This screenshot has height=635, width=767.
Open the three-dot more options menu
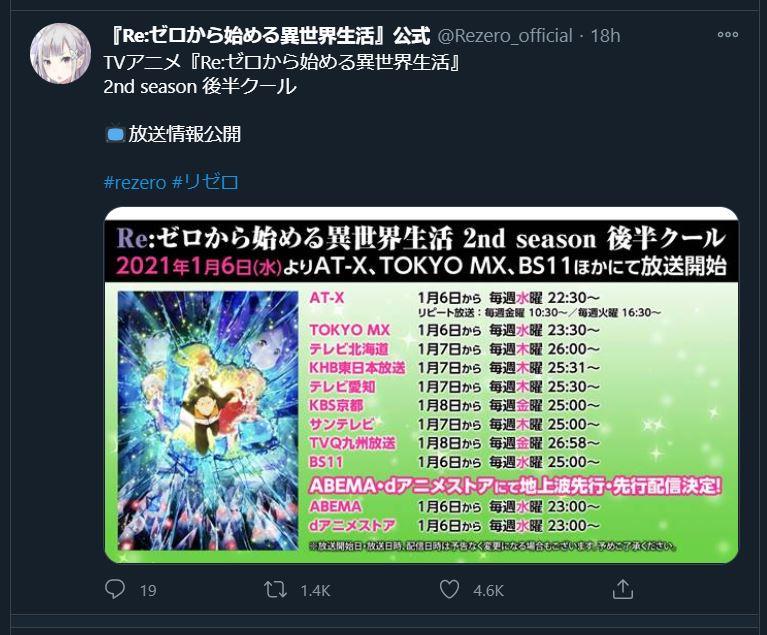[728, 34]
